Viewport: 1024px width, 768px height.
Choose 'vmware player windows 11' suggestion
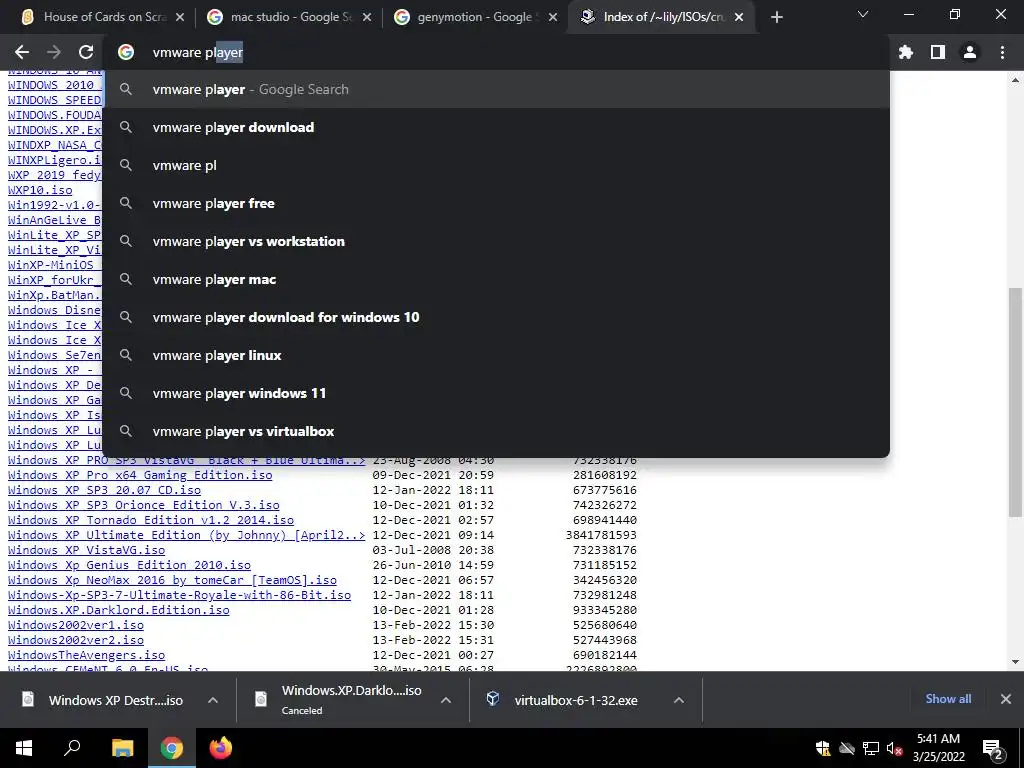(x=496, y=393)
